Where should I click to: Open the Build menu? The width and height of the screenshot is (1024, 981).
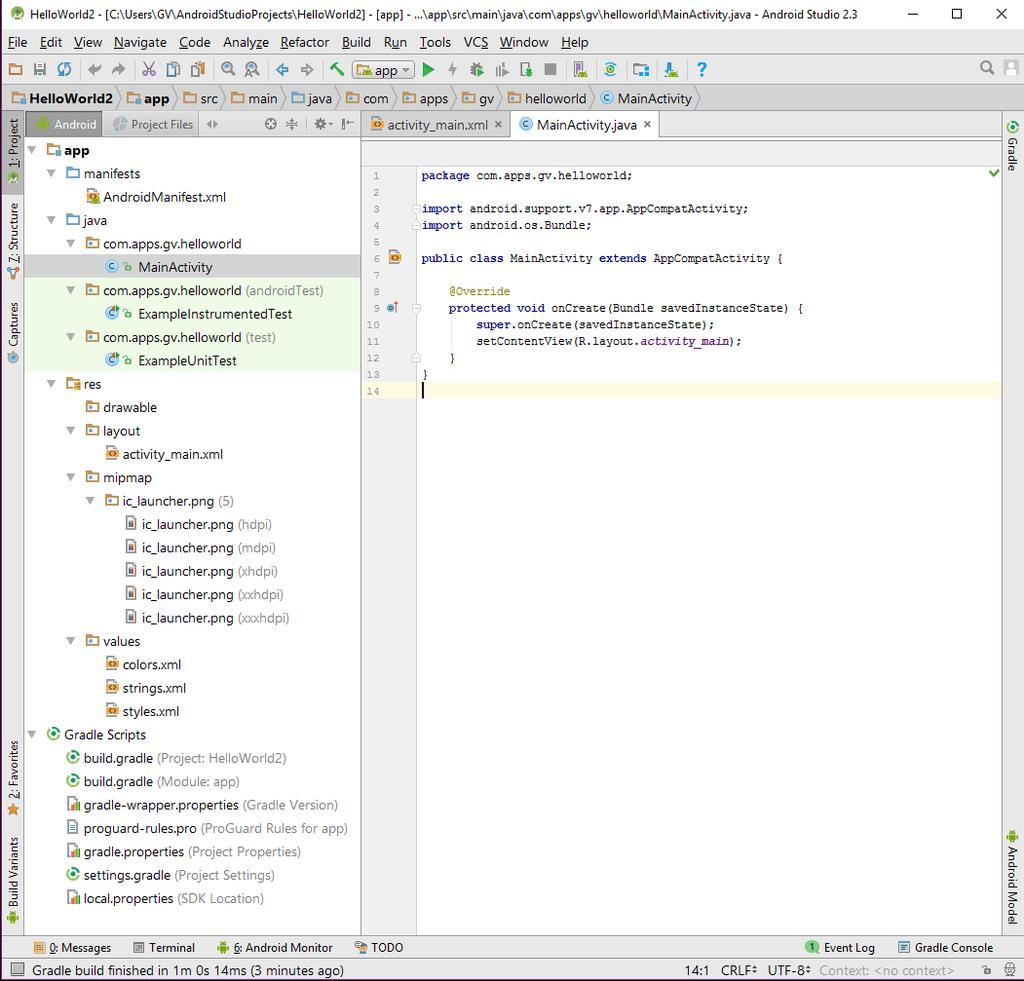pos(356,42)
